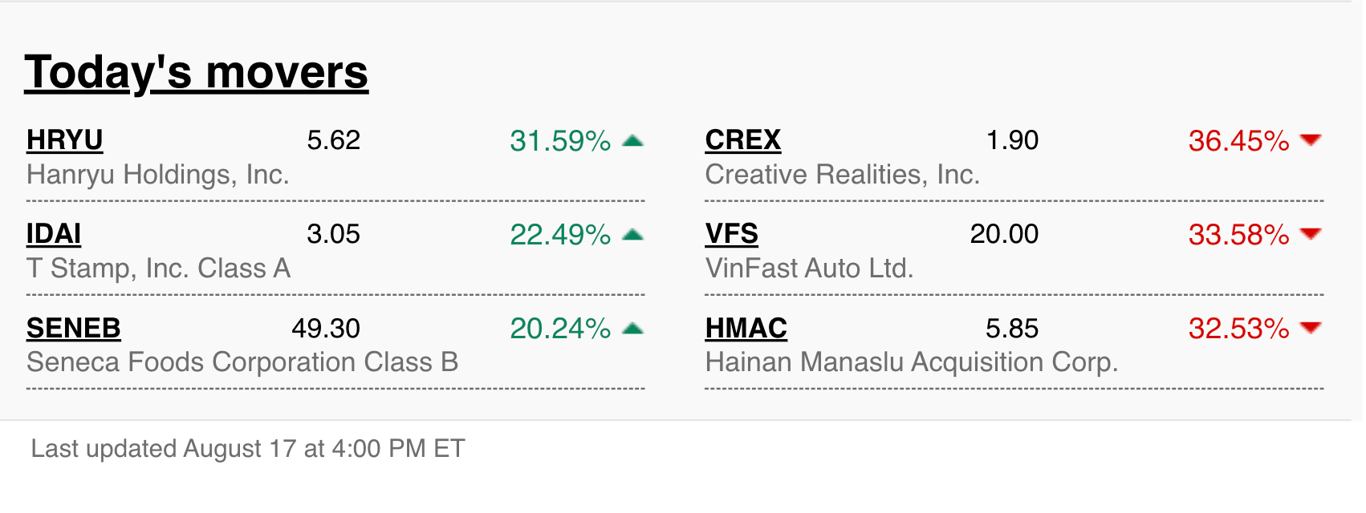Image resolution: width=1366 pixels, height=513 pixels.
Task: Open the VFS ticker link
Action: tap(732, 235)
